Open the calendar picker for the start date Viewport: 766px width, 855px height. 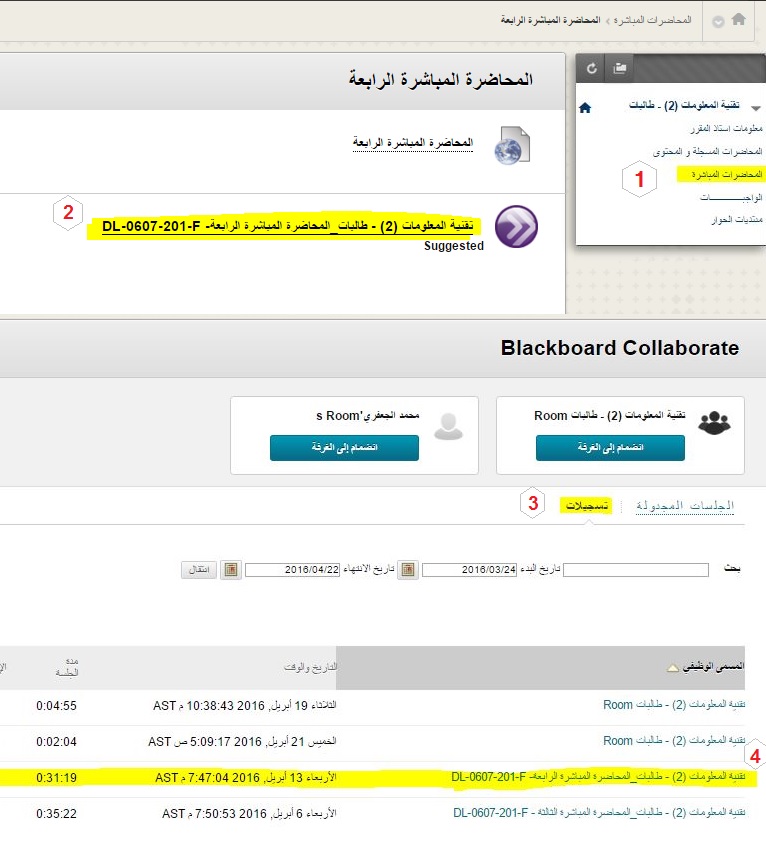pyautogui.click(x=408, y=570)
